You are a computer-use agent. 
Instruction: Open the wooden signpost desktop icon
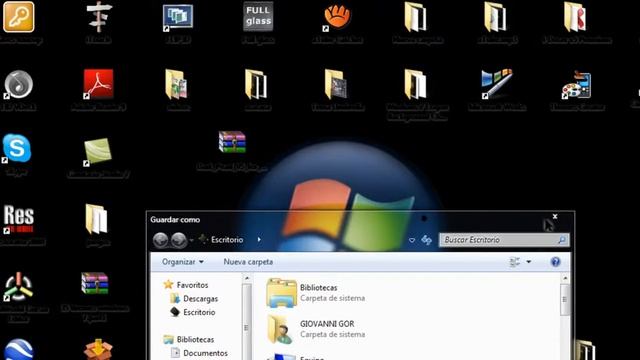98,16
